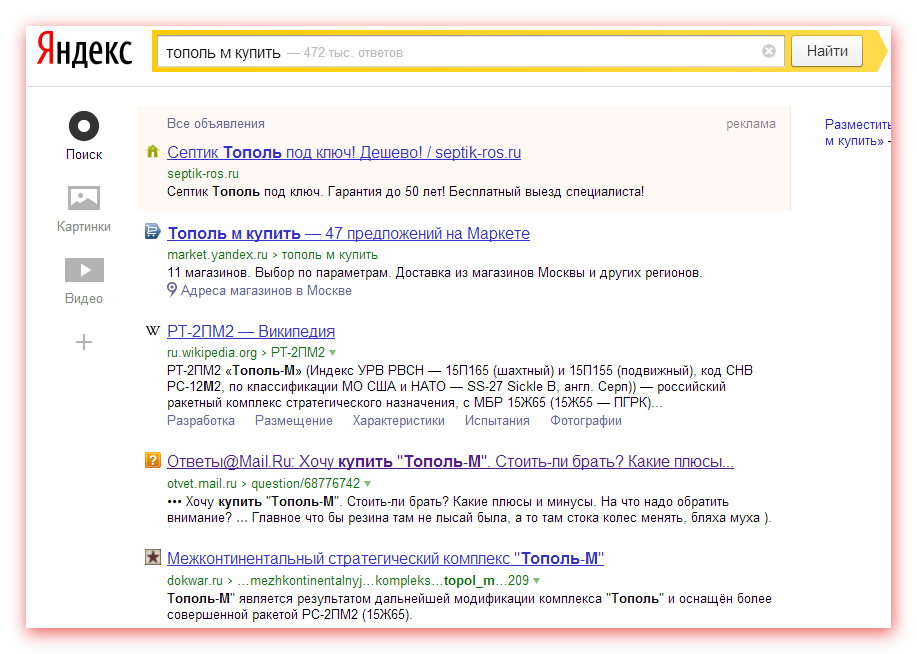Click the Поиск label in sidebar
The height and width of the screenshot is (654, 917).
click(84, 154)
